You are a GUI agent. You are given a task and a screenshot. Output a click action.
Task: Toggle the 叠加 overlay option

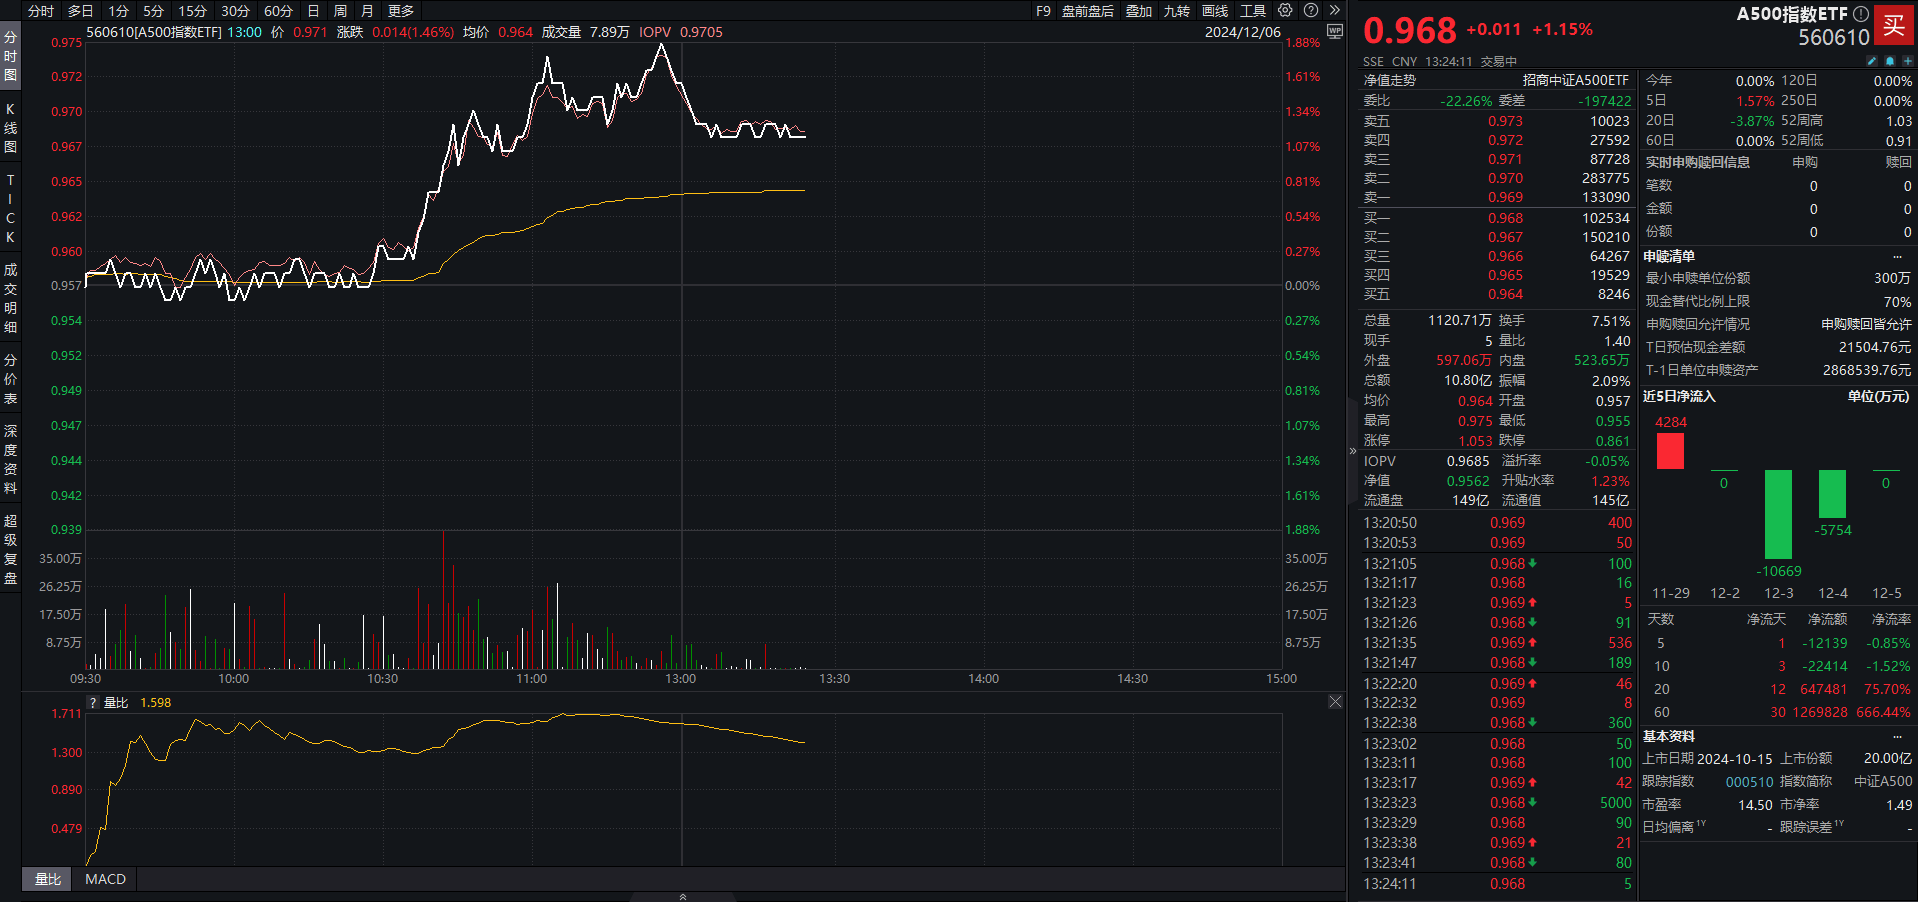point(1138,11)
